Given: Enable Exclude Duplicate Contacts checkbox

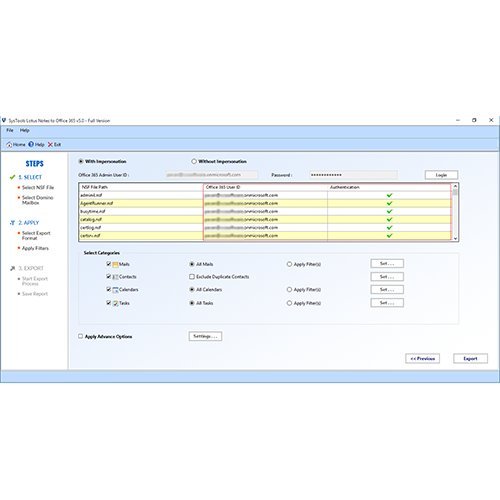Looking at the screenshot, I should coord(192,277).
